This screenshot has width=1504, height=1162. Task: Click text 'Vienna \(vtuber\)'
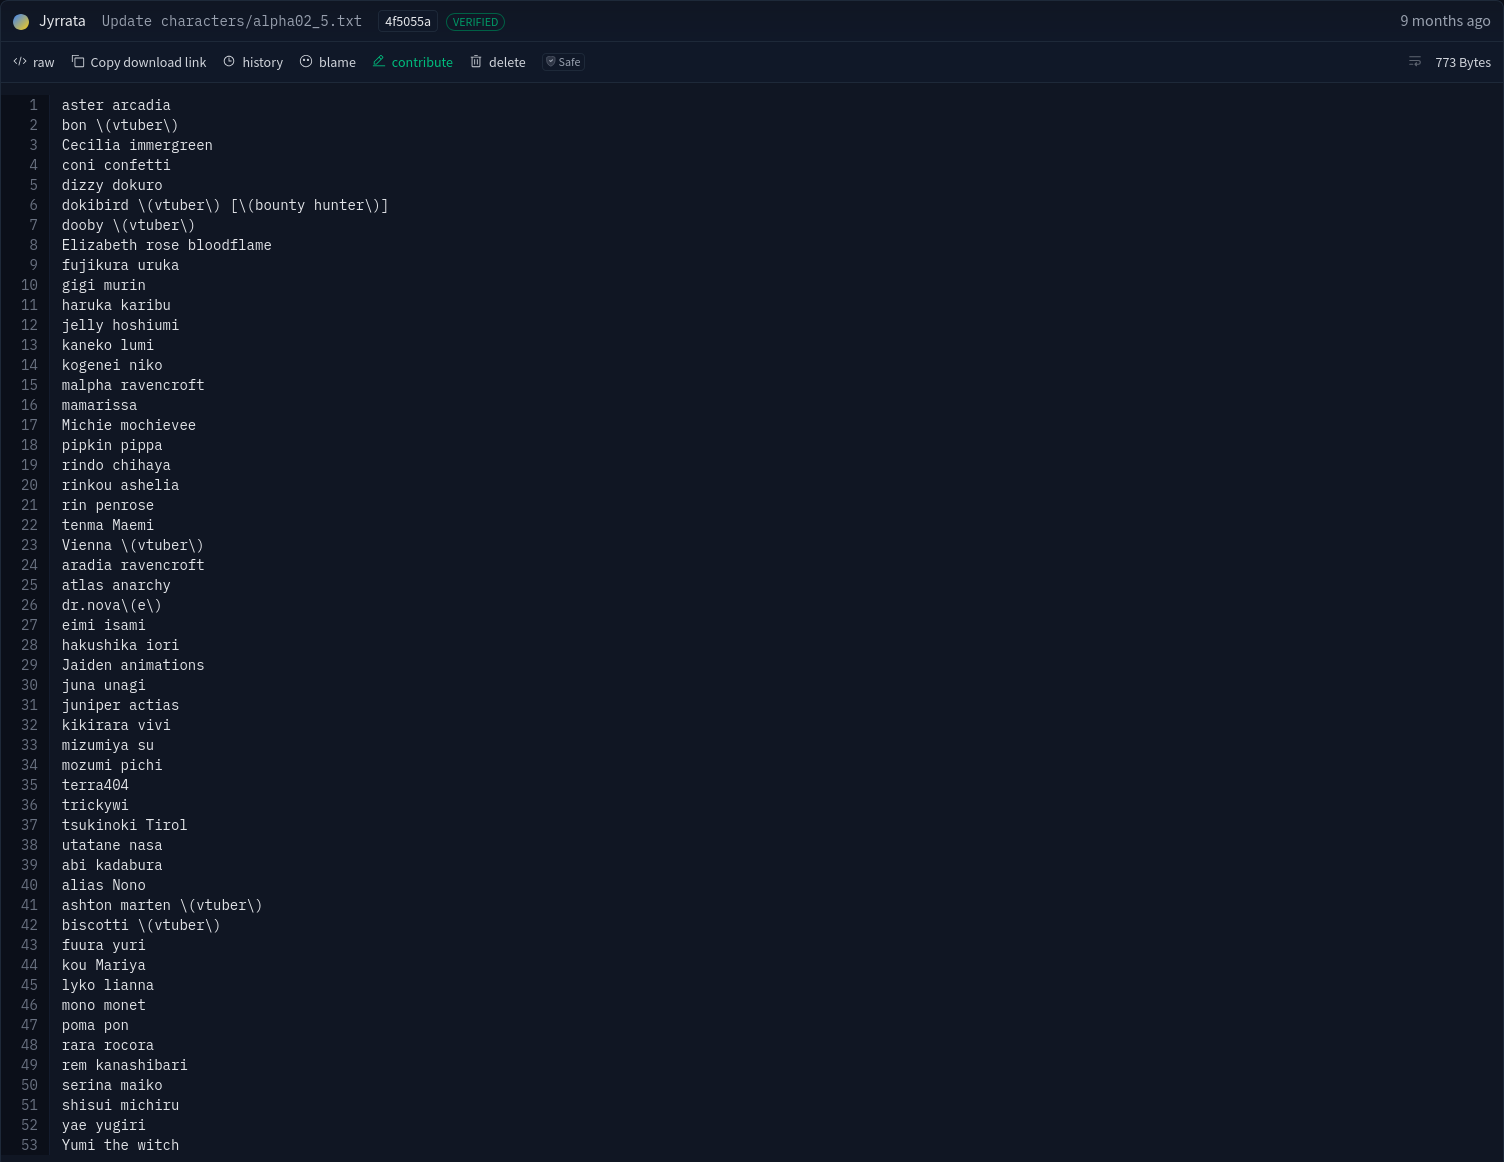point(133,545)
